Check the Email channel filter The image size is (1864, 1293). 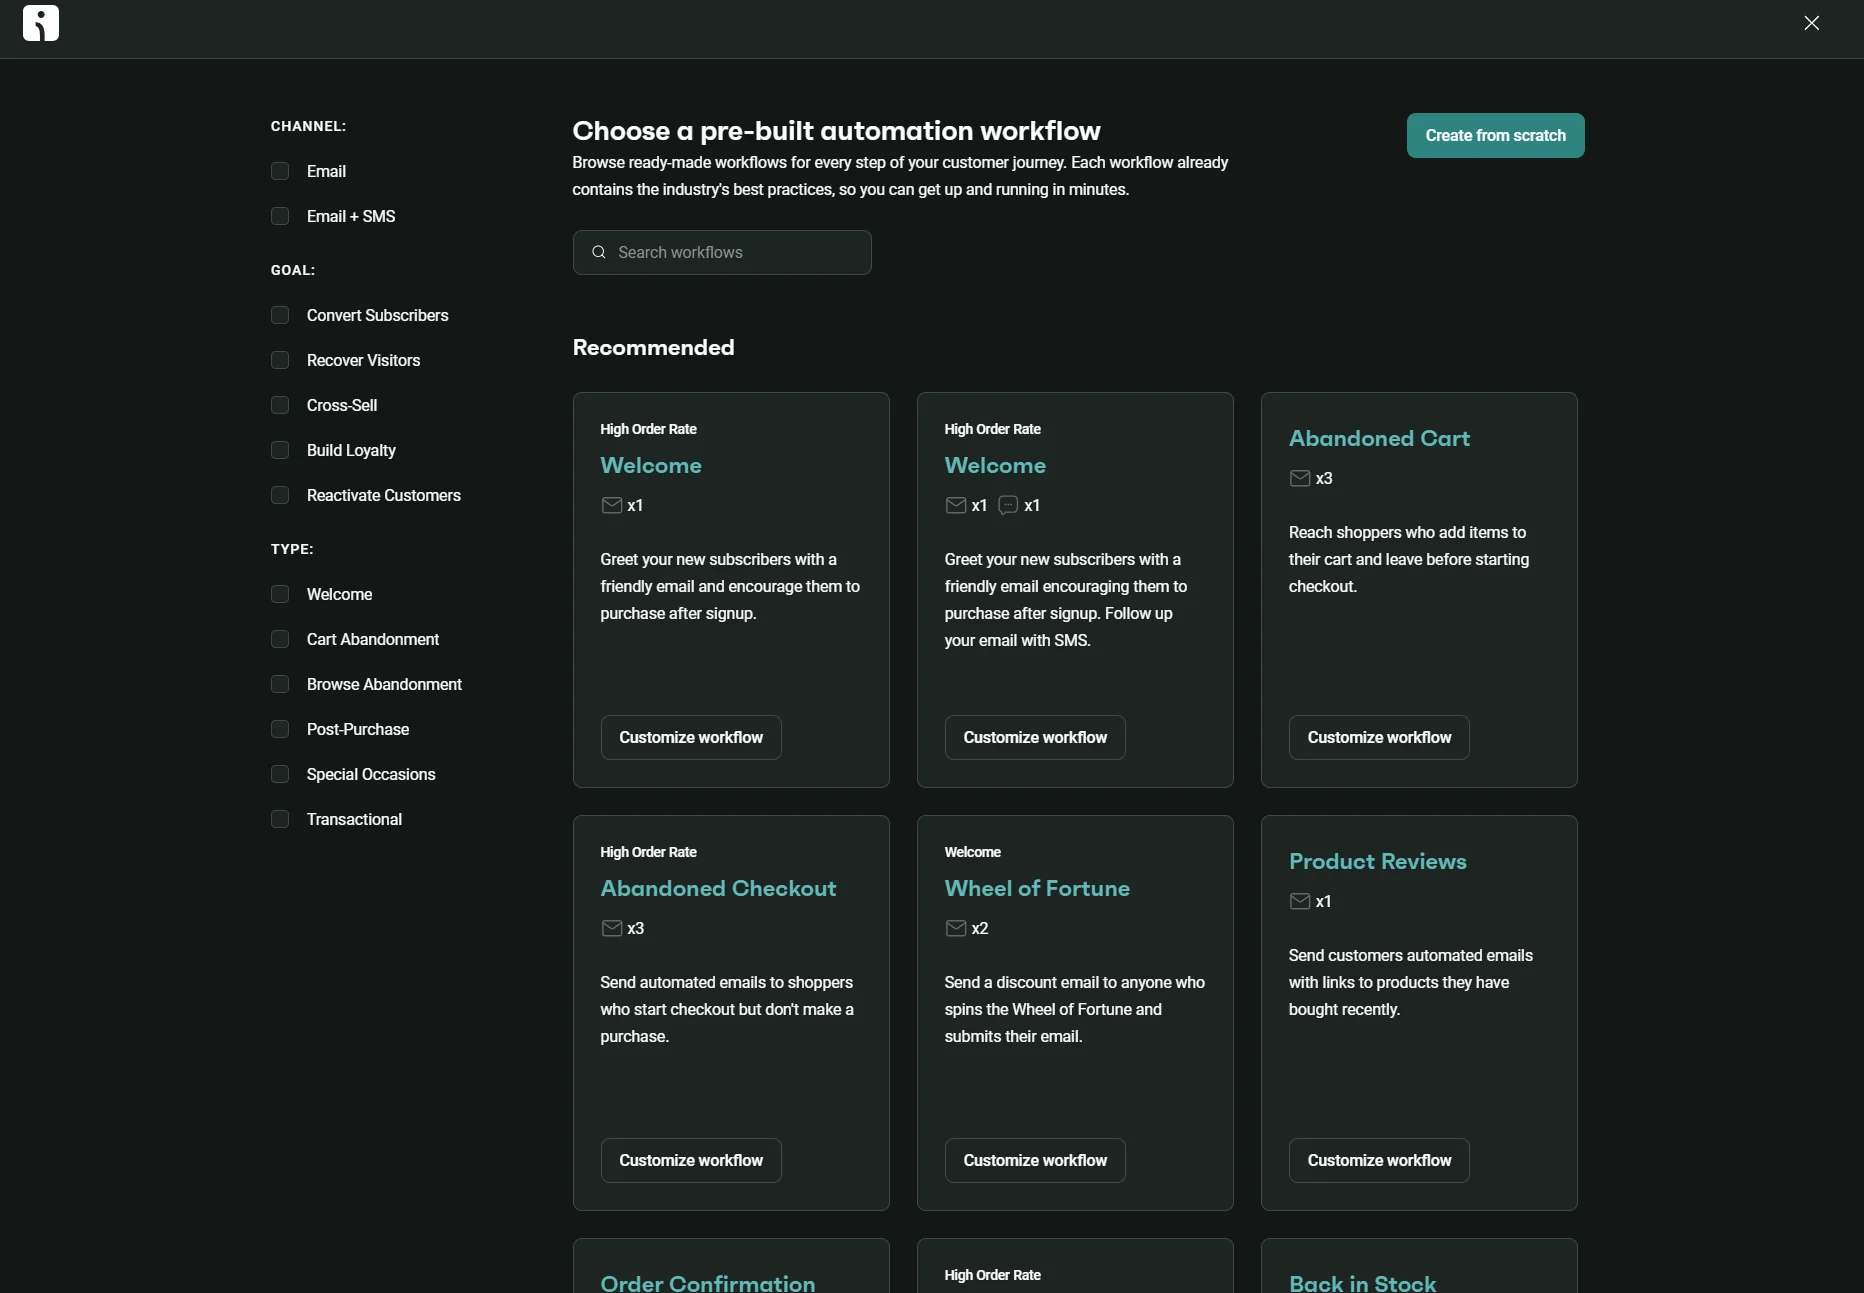[280, 171]
